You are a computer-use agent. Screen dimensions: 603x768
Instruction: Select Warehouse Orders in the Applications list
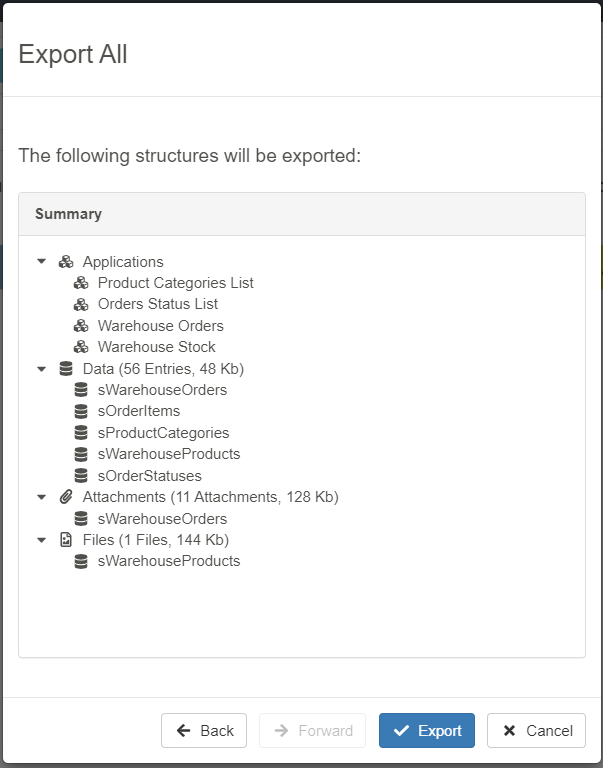[x=160, y=326]
